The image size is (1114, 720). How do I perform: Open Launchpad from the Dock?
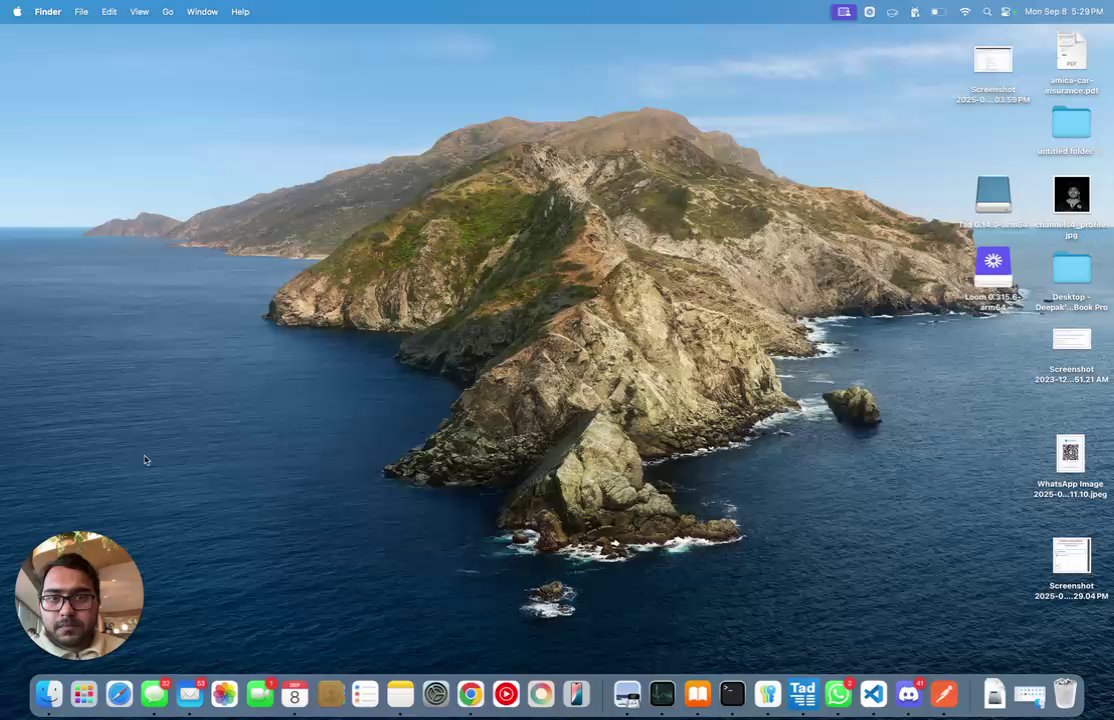pos(84,693)
